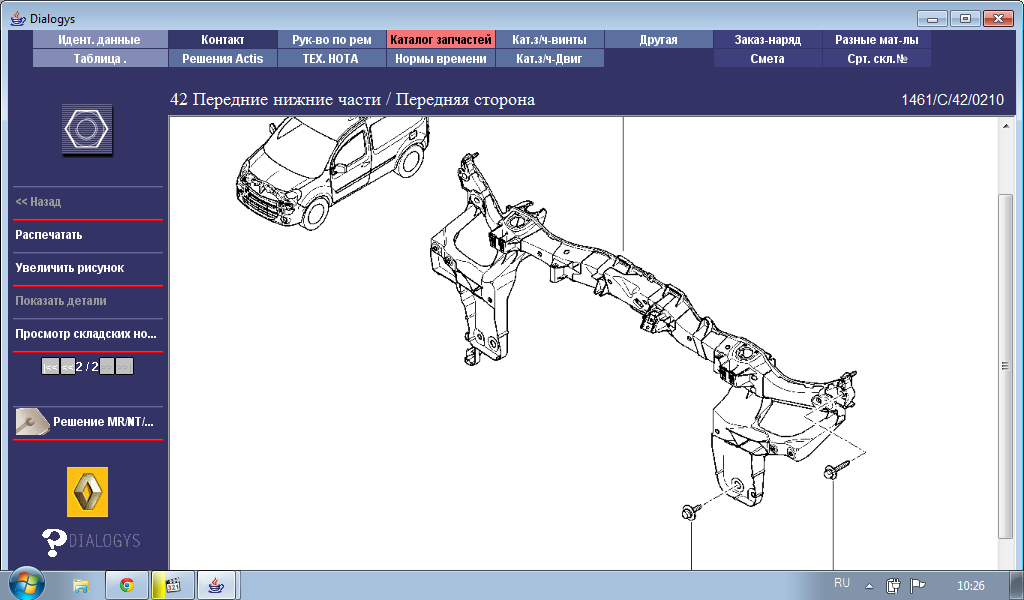Click Просмотр складских но... link
Screen dimensions: 1024x600
86,334
